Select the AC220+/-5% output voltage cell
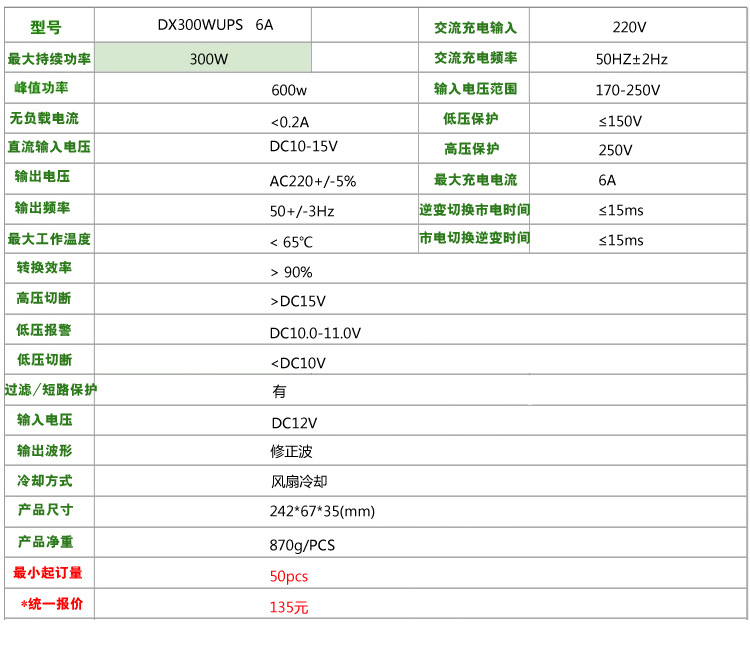750x659 pixels. pos(312,181)
